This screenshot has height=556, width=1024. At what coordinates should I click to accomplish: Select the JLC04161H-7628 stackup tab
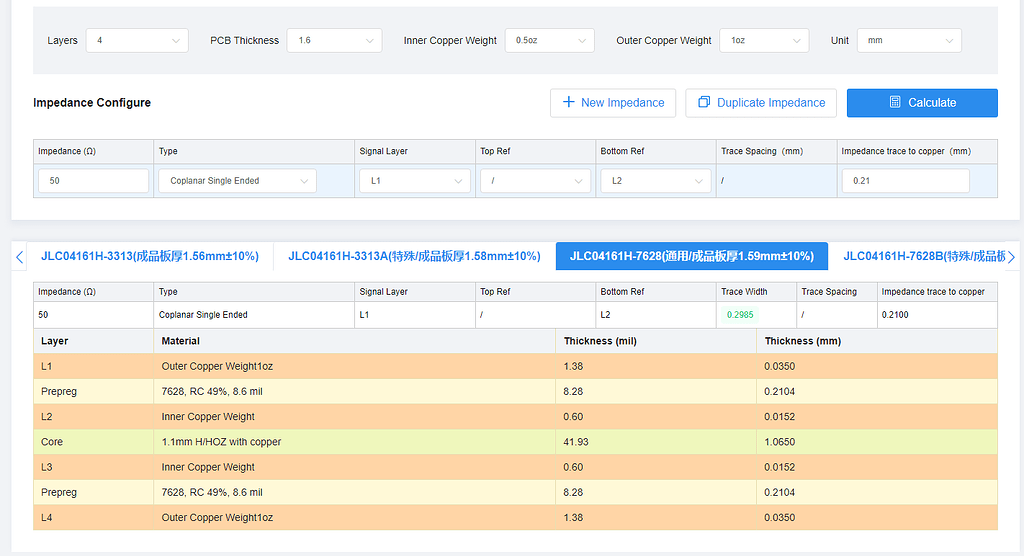coord(691,256)
